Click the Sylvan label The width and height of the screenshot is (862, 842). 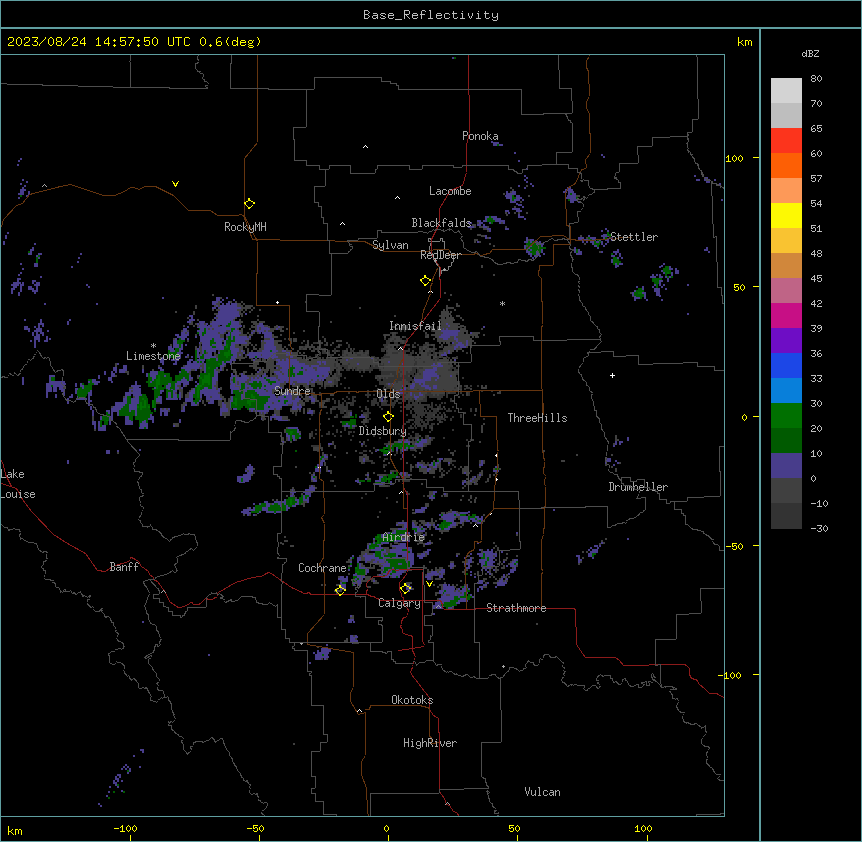pyautogui.click(x=390, y=245)
